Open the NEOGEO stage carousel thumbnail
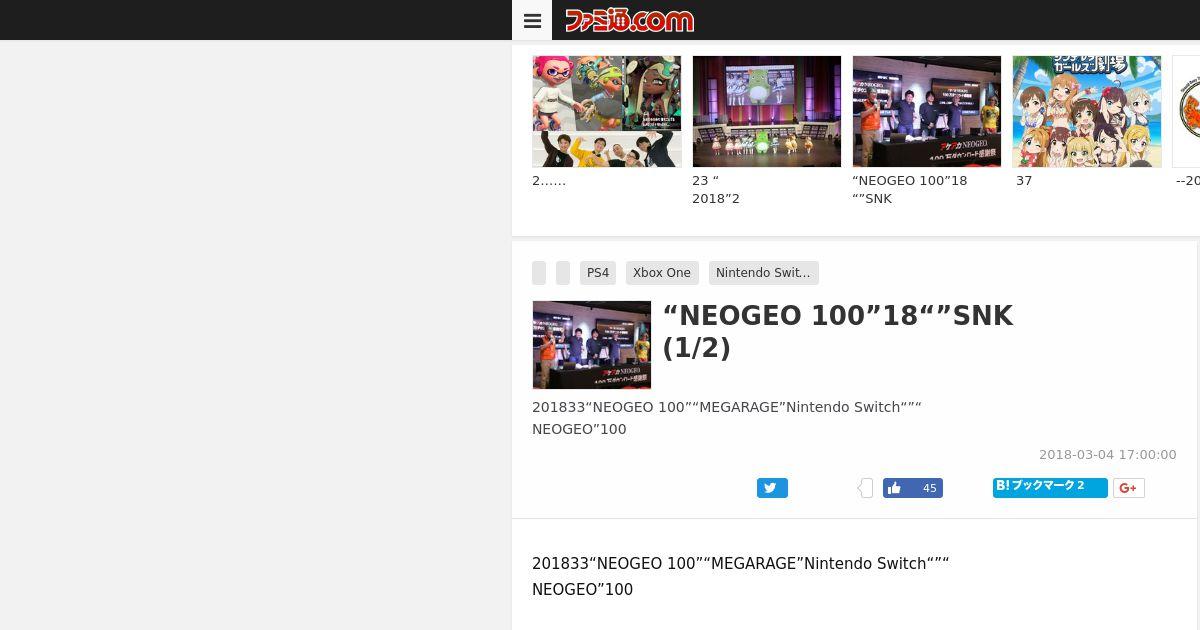Viewport: 1200px width, 630px height. 927,111
